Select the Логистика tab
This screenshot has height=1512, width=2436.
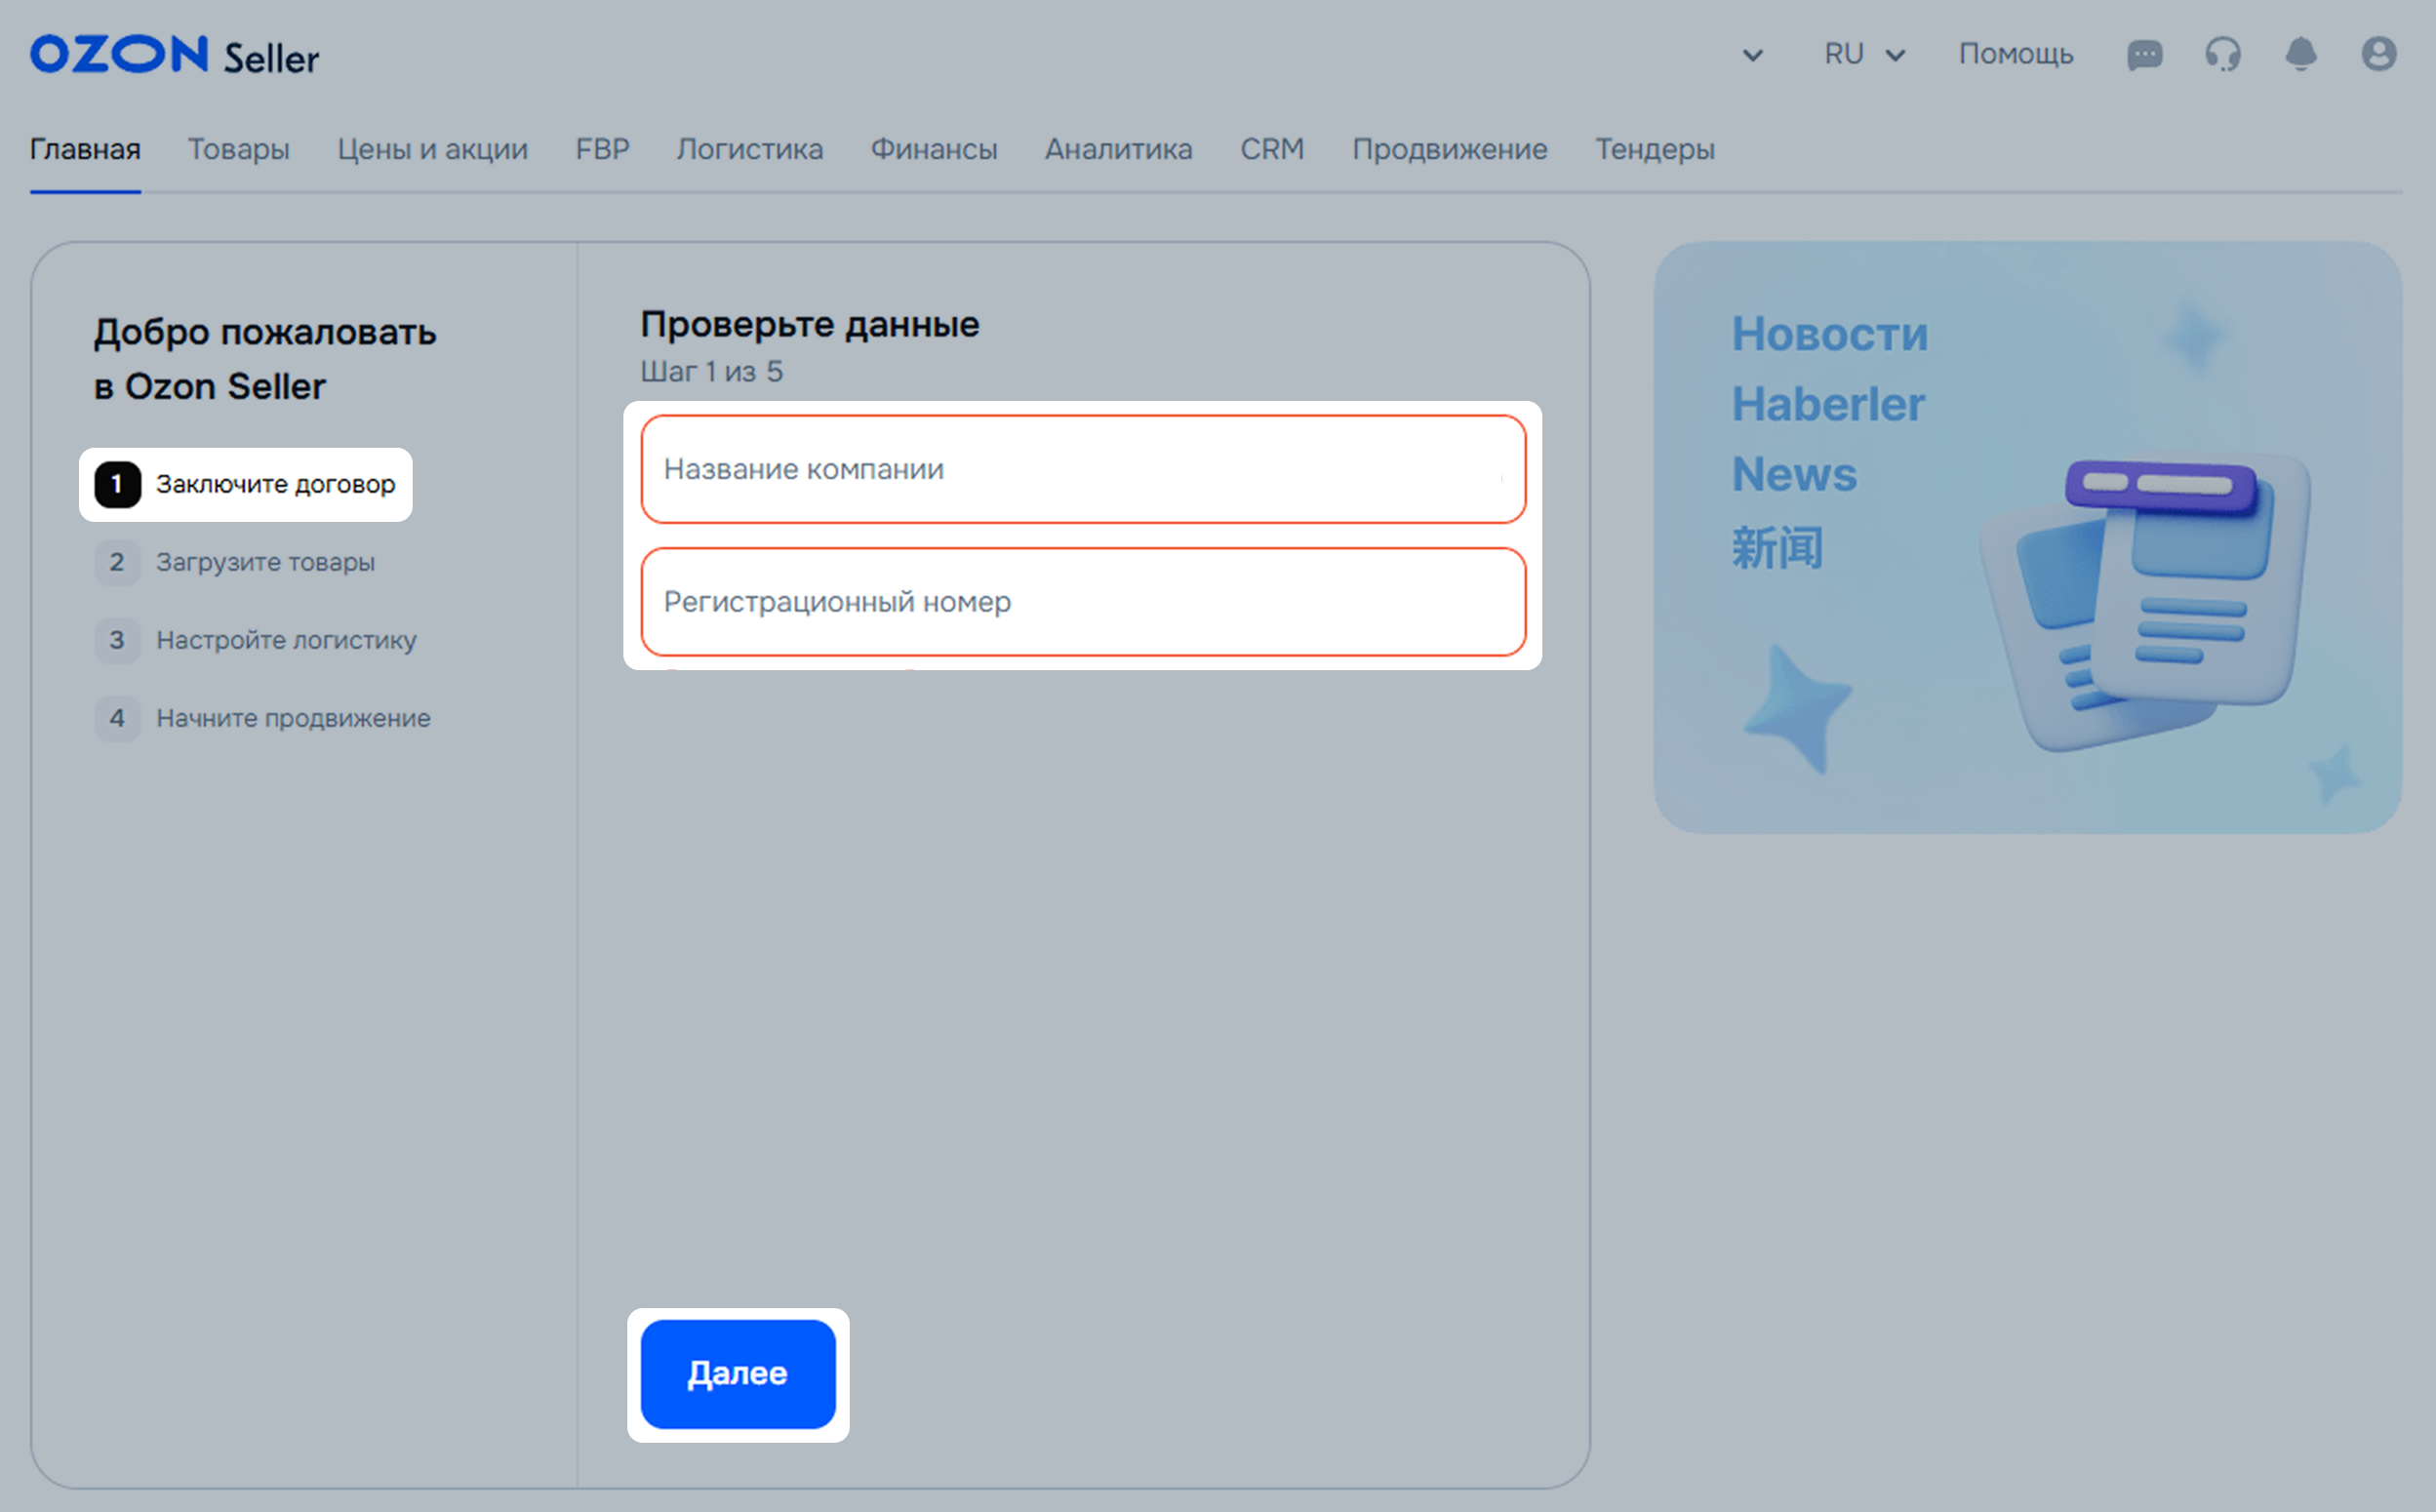(750, 149)
